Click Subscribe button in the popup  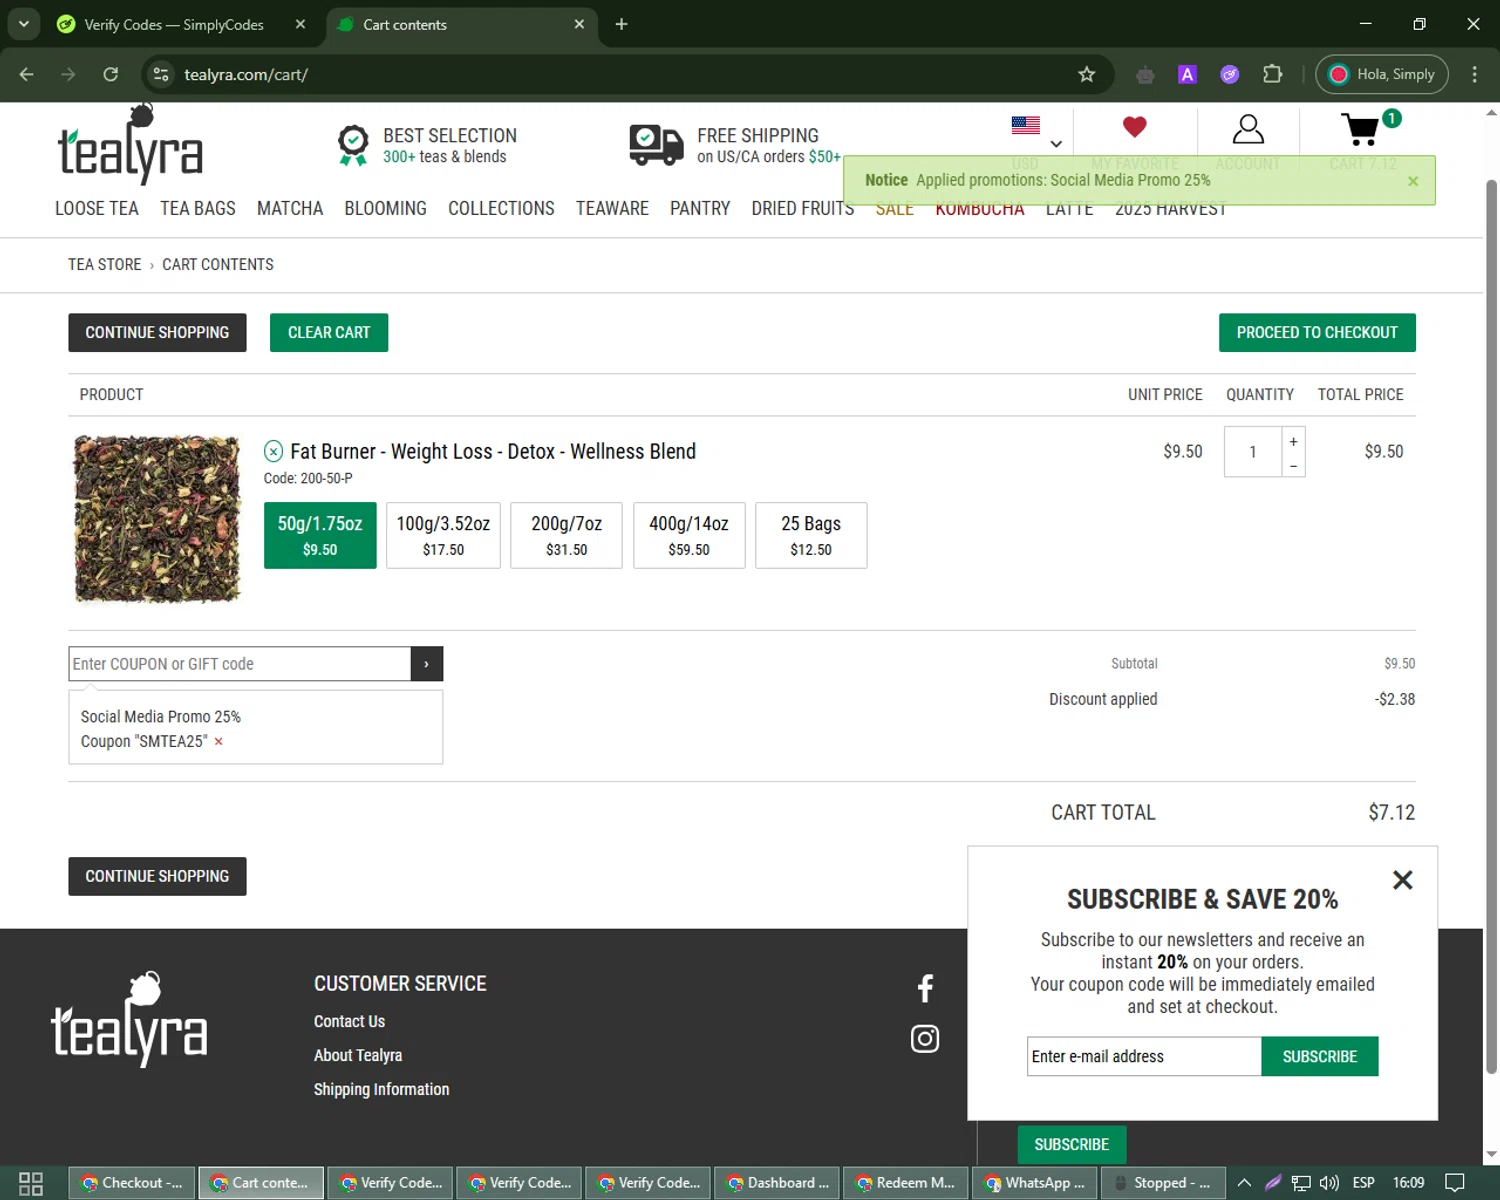pyautogui.click(x=1320, y=1056)
